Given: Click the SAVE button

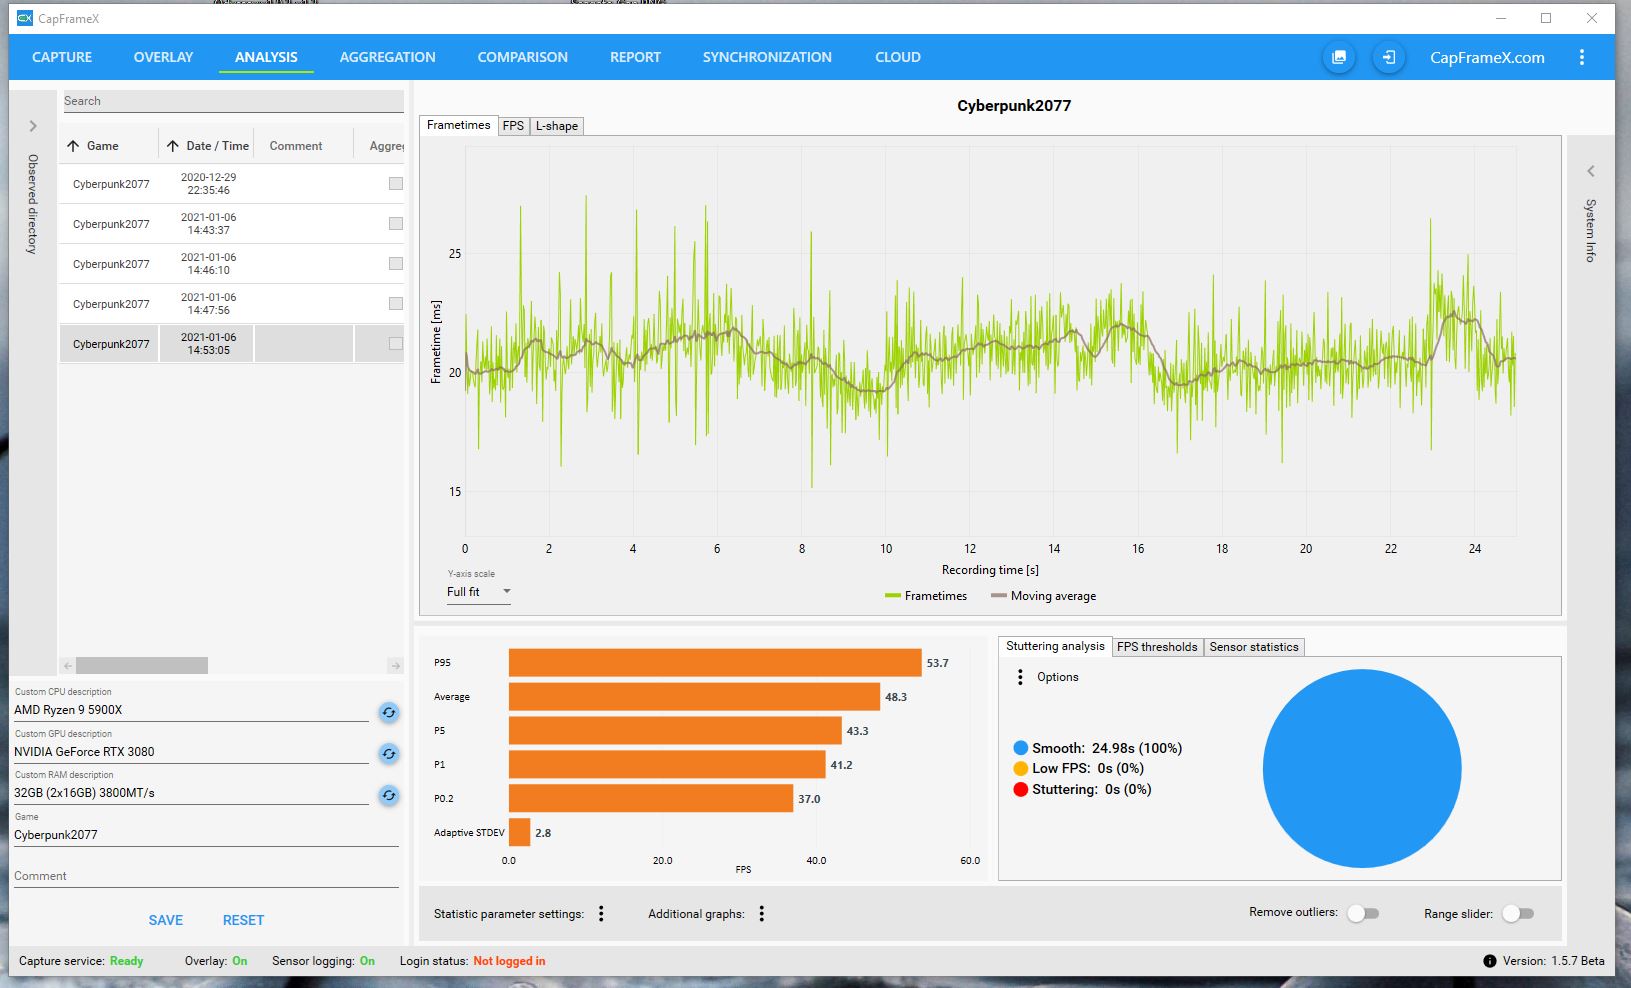Looking at the screenshot, I should click(166, 920).
